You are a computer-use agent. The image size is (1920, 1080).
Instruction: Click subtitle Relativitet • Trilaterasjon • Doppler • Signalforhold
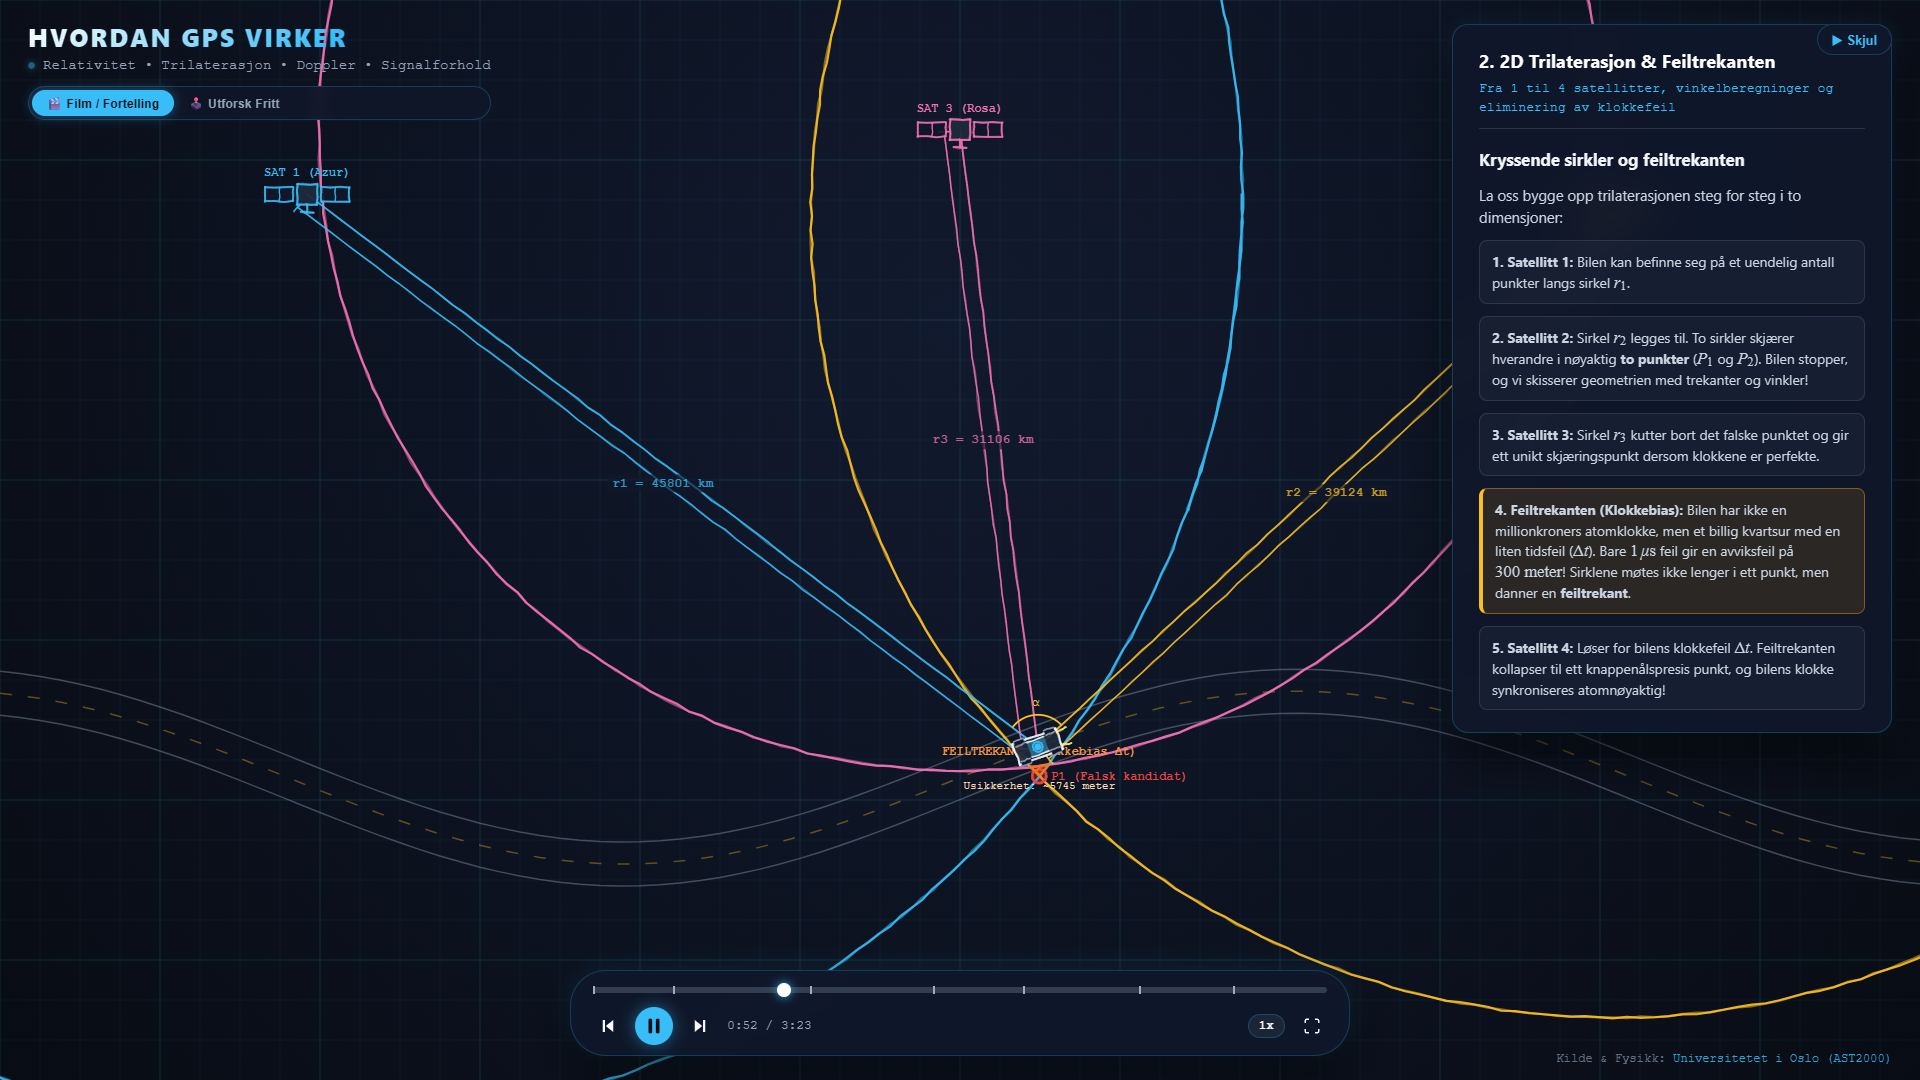pos(266,65)
